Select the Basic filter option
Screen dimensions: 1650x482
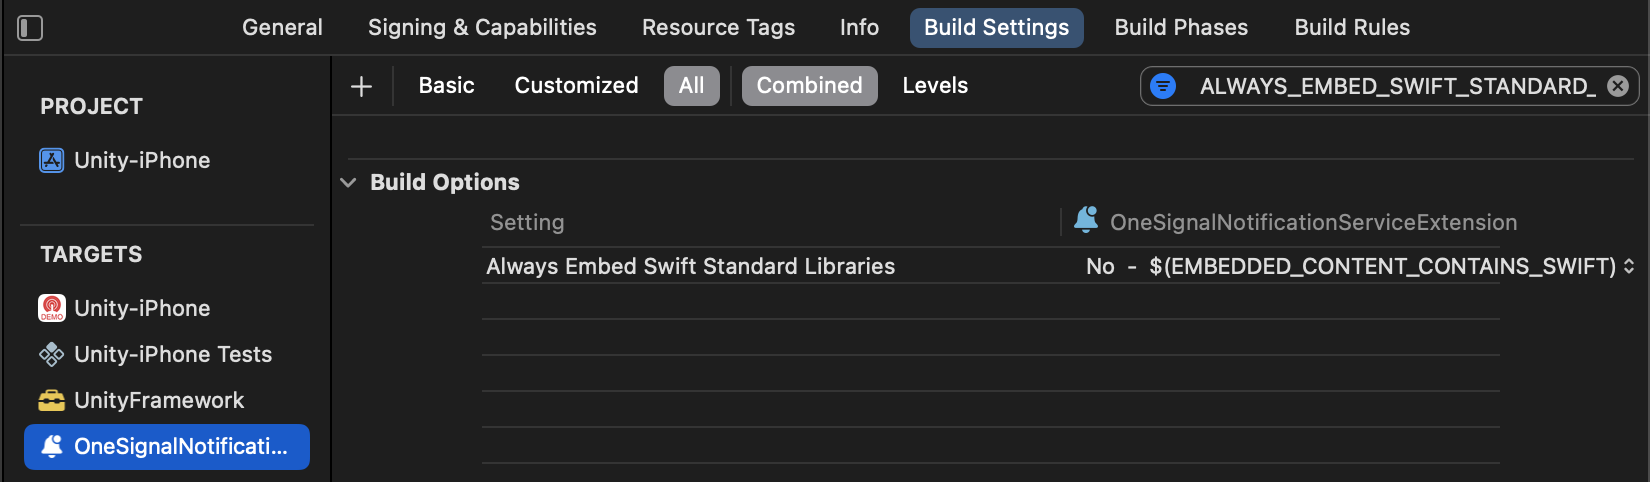[x=446, y=86]
